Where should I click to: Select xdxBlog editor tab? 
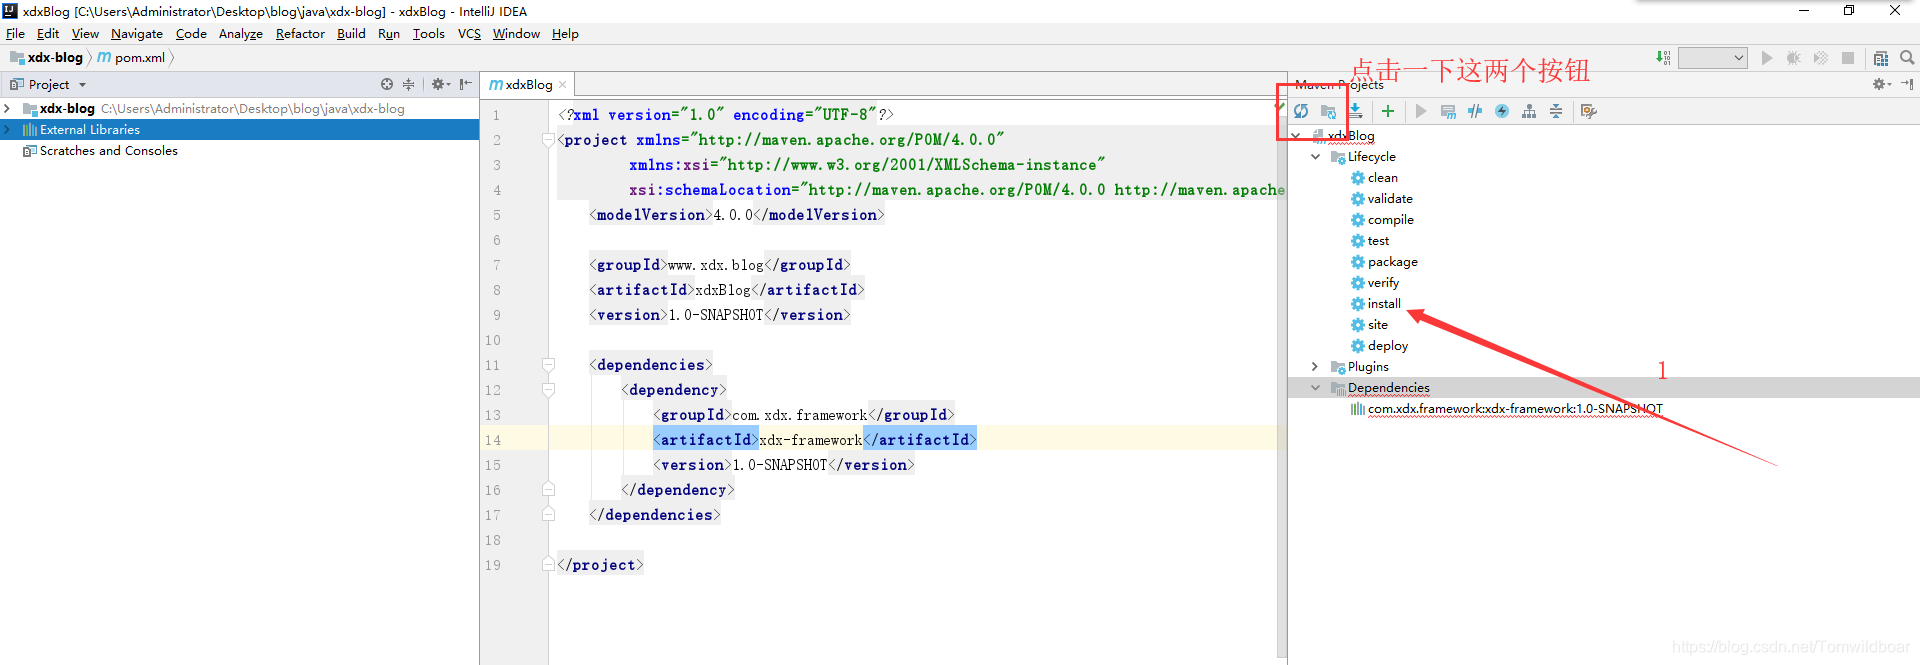(x=528, y=85)
